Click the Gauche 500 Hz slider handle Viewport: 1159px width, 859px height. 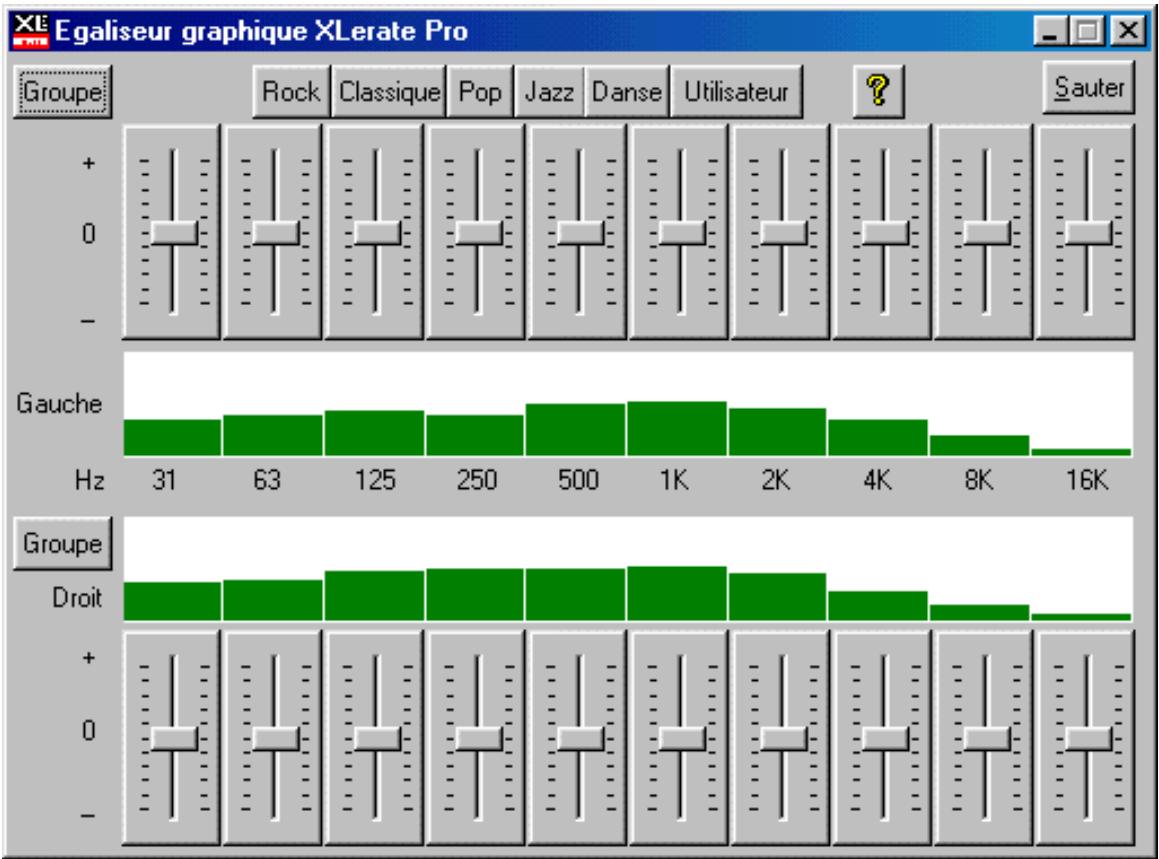pyautogui.click(x=580, y=233)
